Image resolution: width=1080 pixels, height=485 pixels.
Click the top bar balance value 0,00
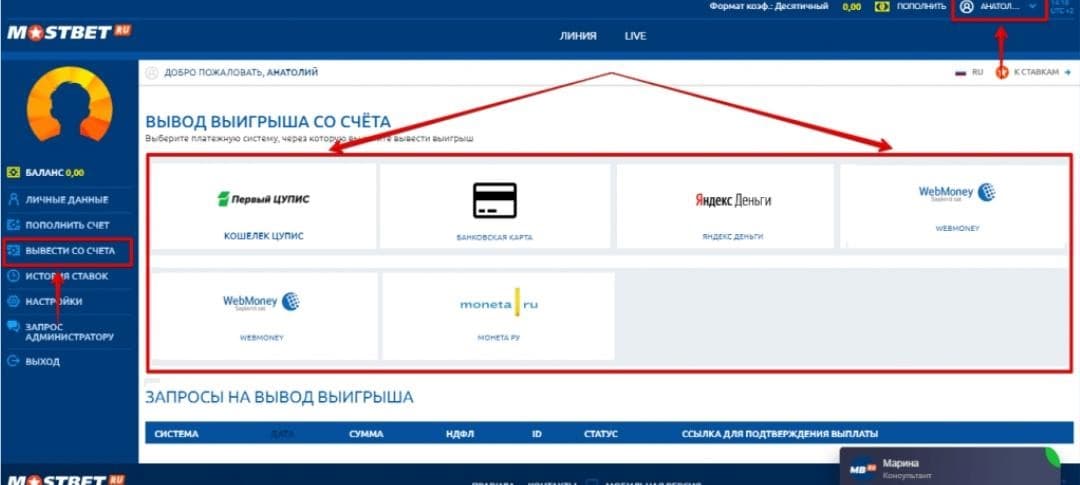pyautogui.click(x=851, y=6)
